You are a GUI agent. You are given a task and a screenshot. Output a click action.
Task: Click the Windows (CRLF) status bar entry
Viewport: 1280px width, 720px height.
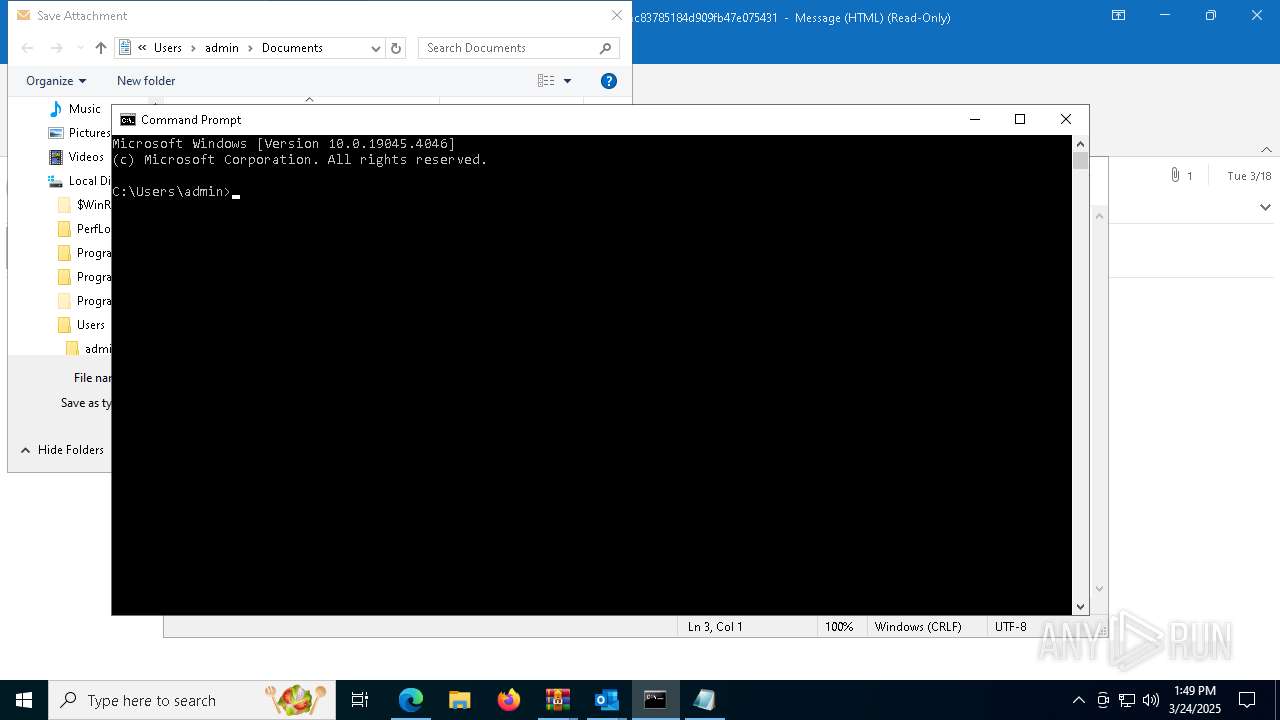click(x=918, y=627)
